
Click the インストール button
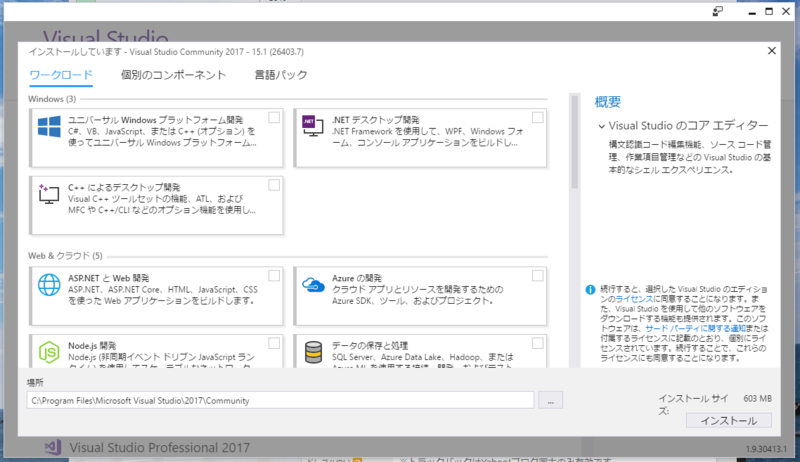(x=729, y=421)
